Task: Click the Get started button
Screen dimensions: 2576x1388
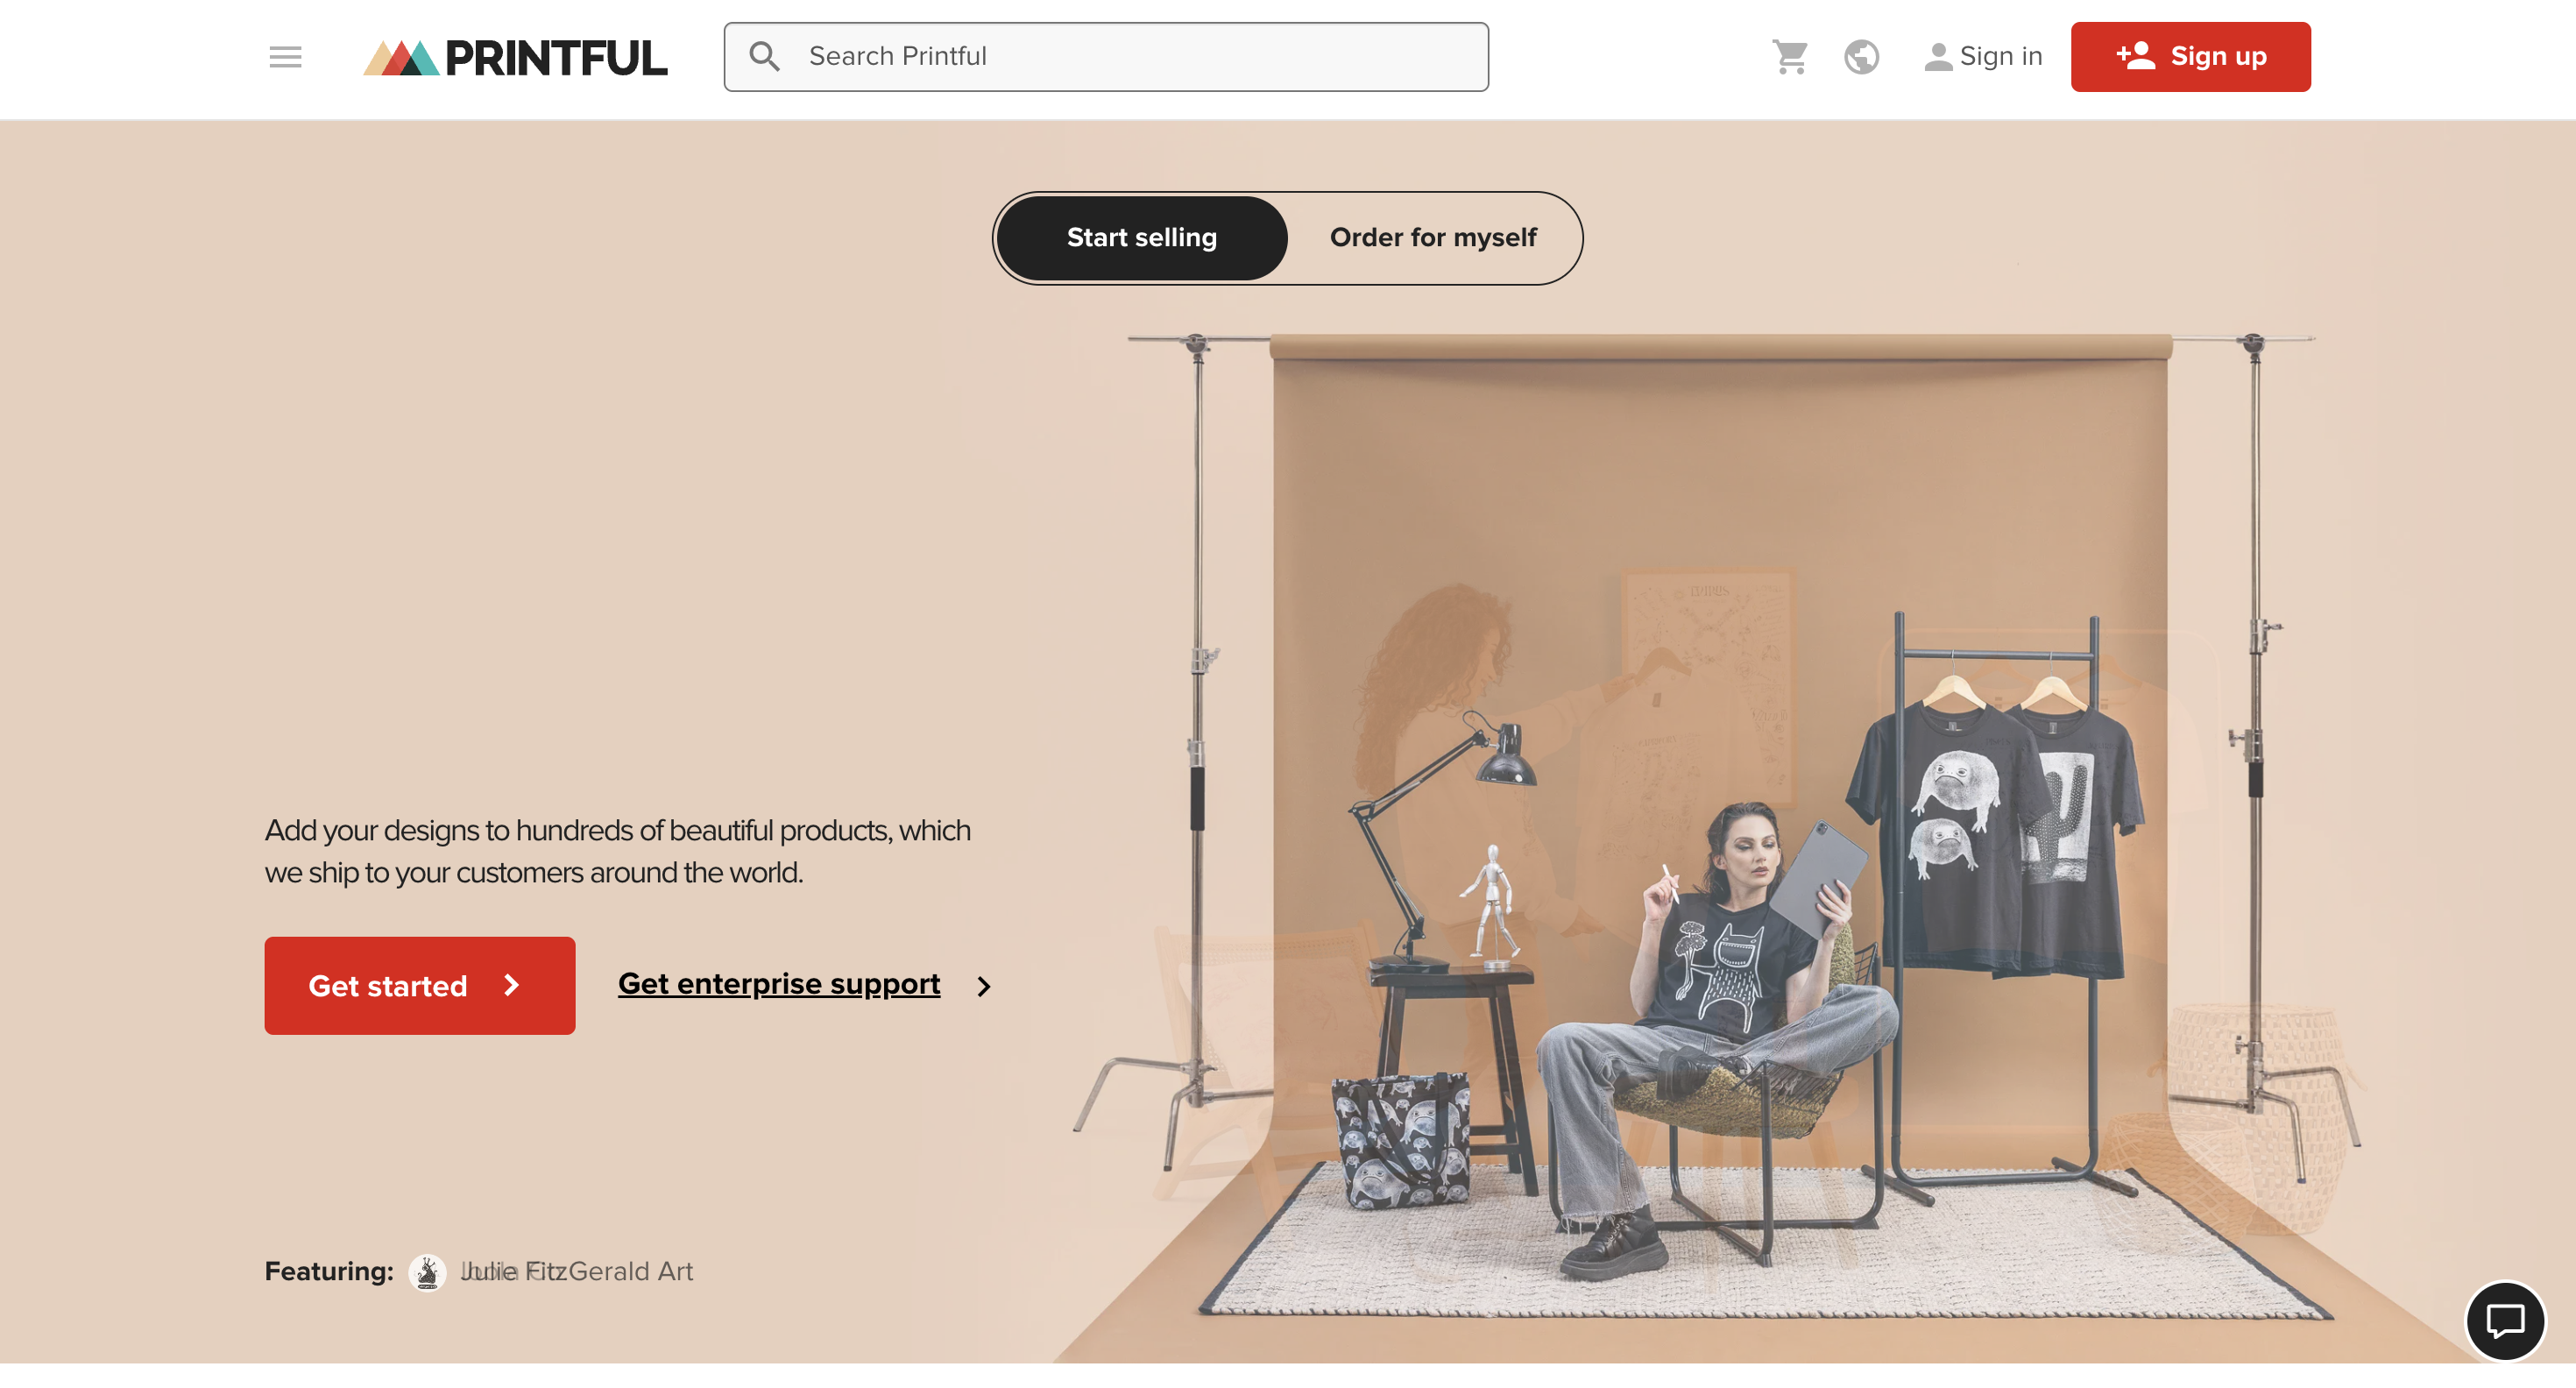Action: click(420, 985)
